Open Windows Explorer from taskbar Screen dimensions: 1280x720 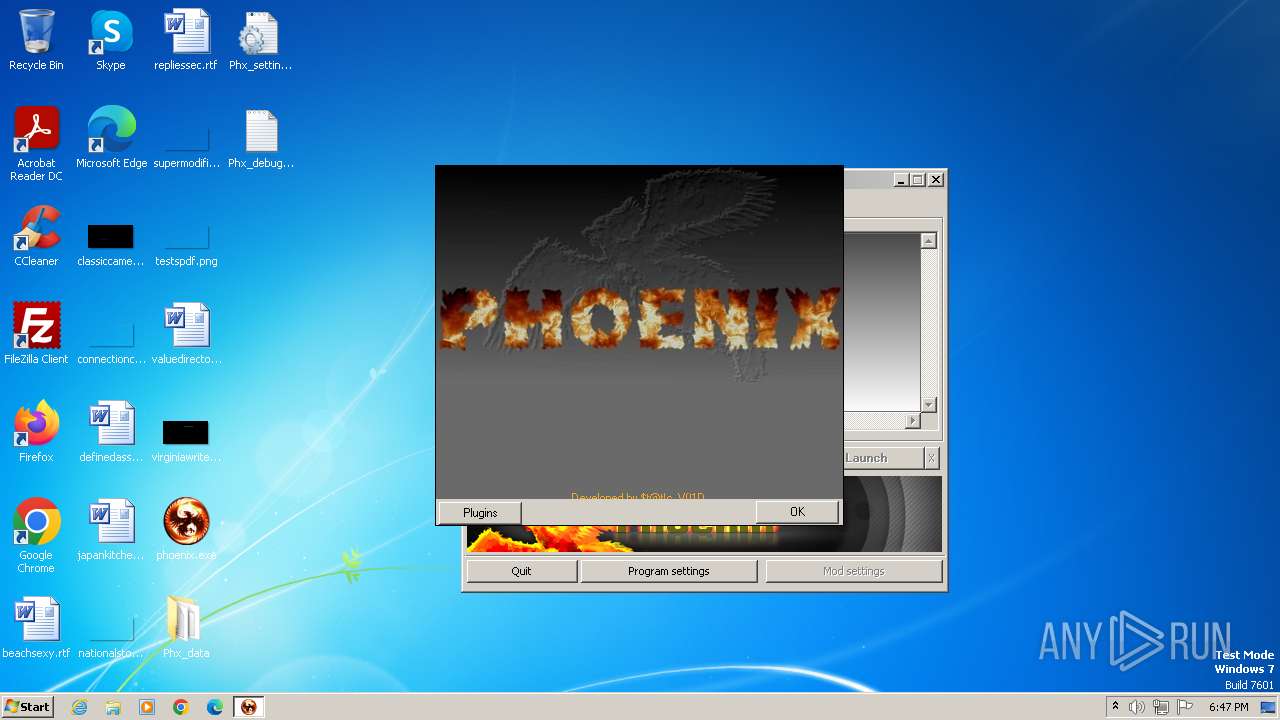click(113, 707)
